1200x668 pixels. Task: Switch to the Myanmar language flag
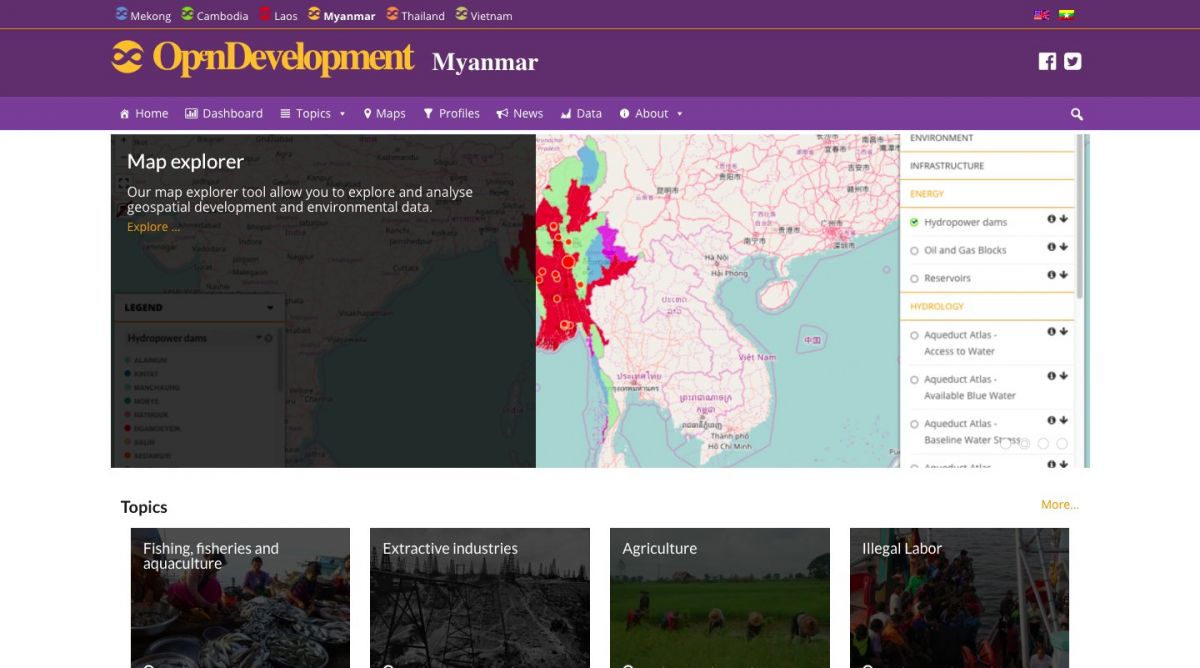(x=1066, y=15)
